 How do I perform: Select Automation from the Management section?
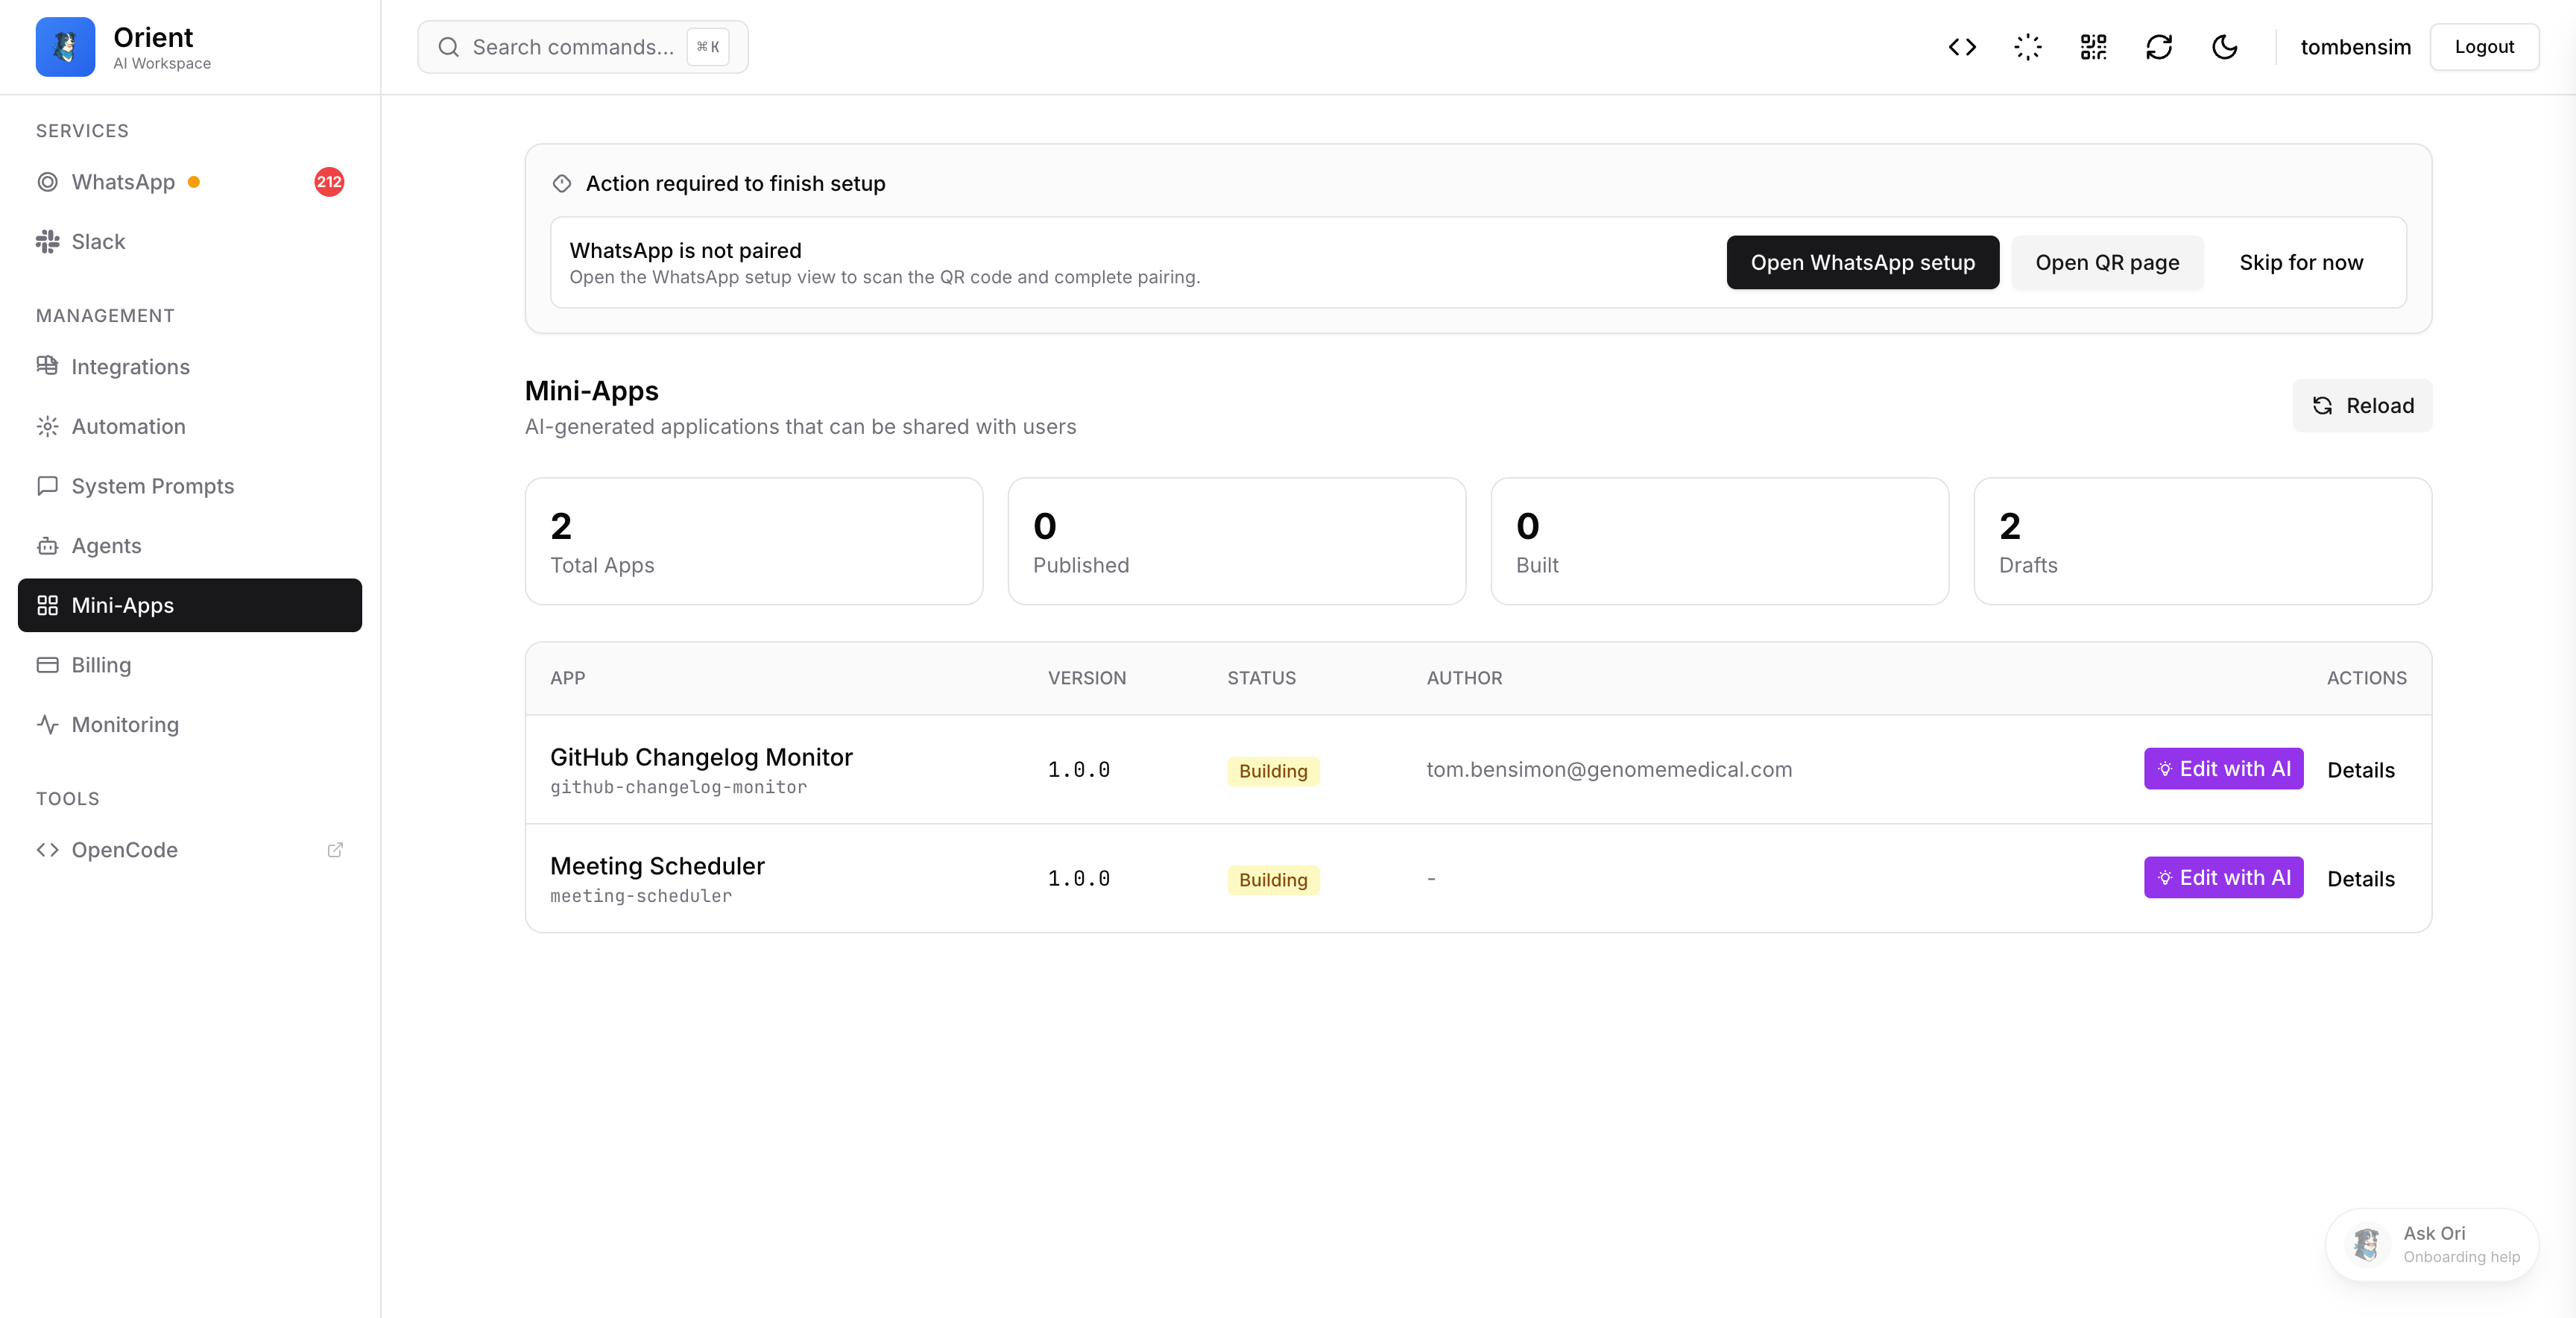point(130,426)
